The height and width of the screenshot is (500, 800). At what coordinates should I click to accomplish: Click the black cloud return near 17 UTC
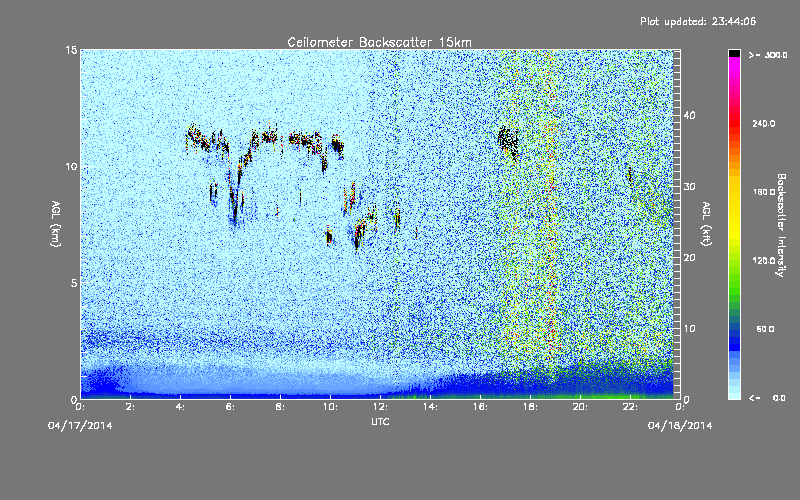pos(508,141)
